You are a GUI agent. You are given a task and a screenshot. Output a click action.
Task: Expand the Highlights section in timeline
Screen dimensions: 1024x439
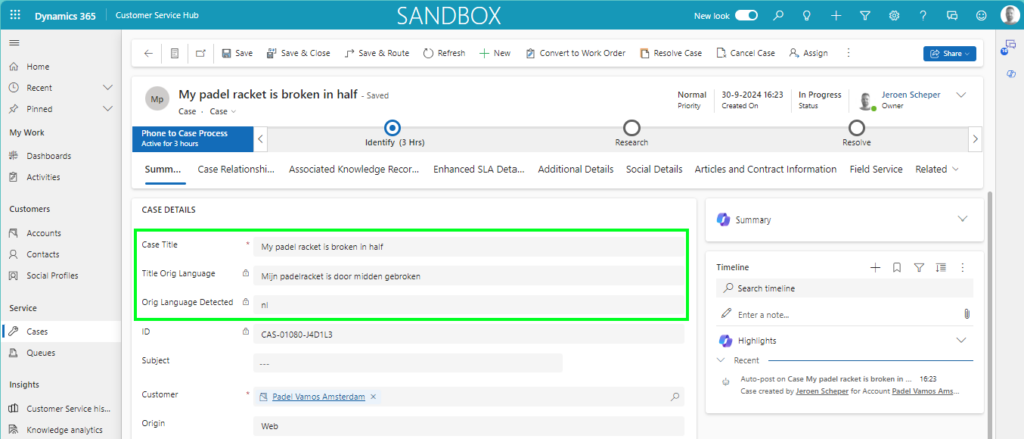[962, 340]
